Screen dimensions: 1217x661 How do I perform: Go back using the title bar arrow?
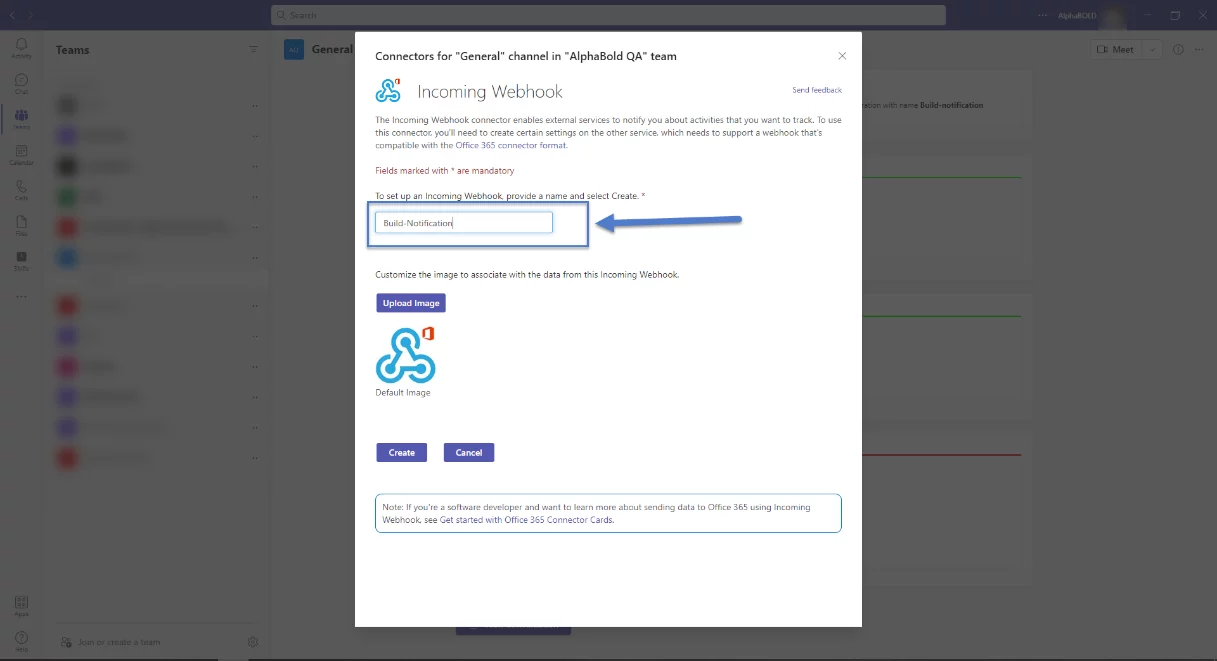pyautogui.click(x=12, y=15)
